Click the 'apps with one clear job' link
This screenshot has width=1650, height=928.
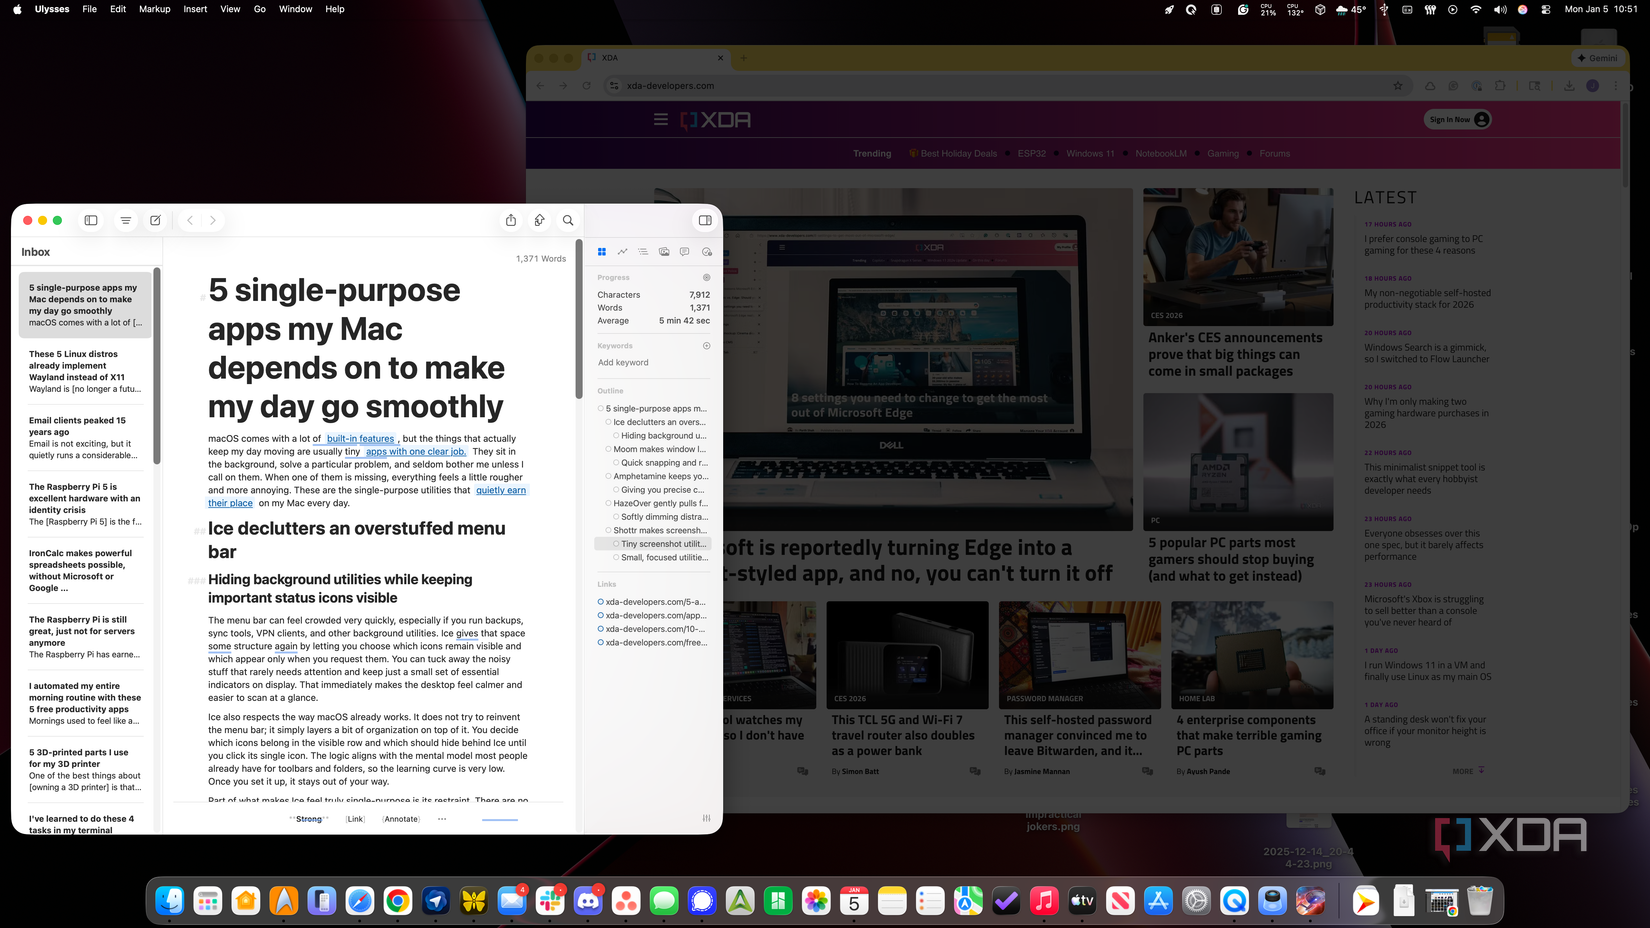(415, 452)
